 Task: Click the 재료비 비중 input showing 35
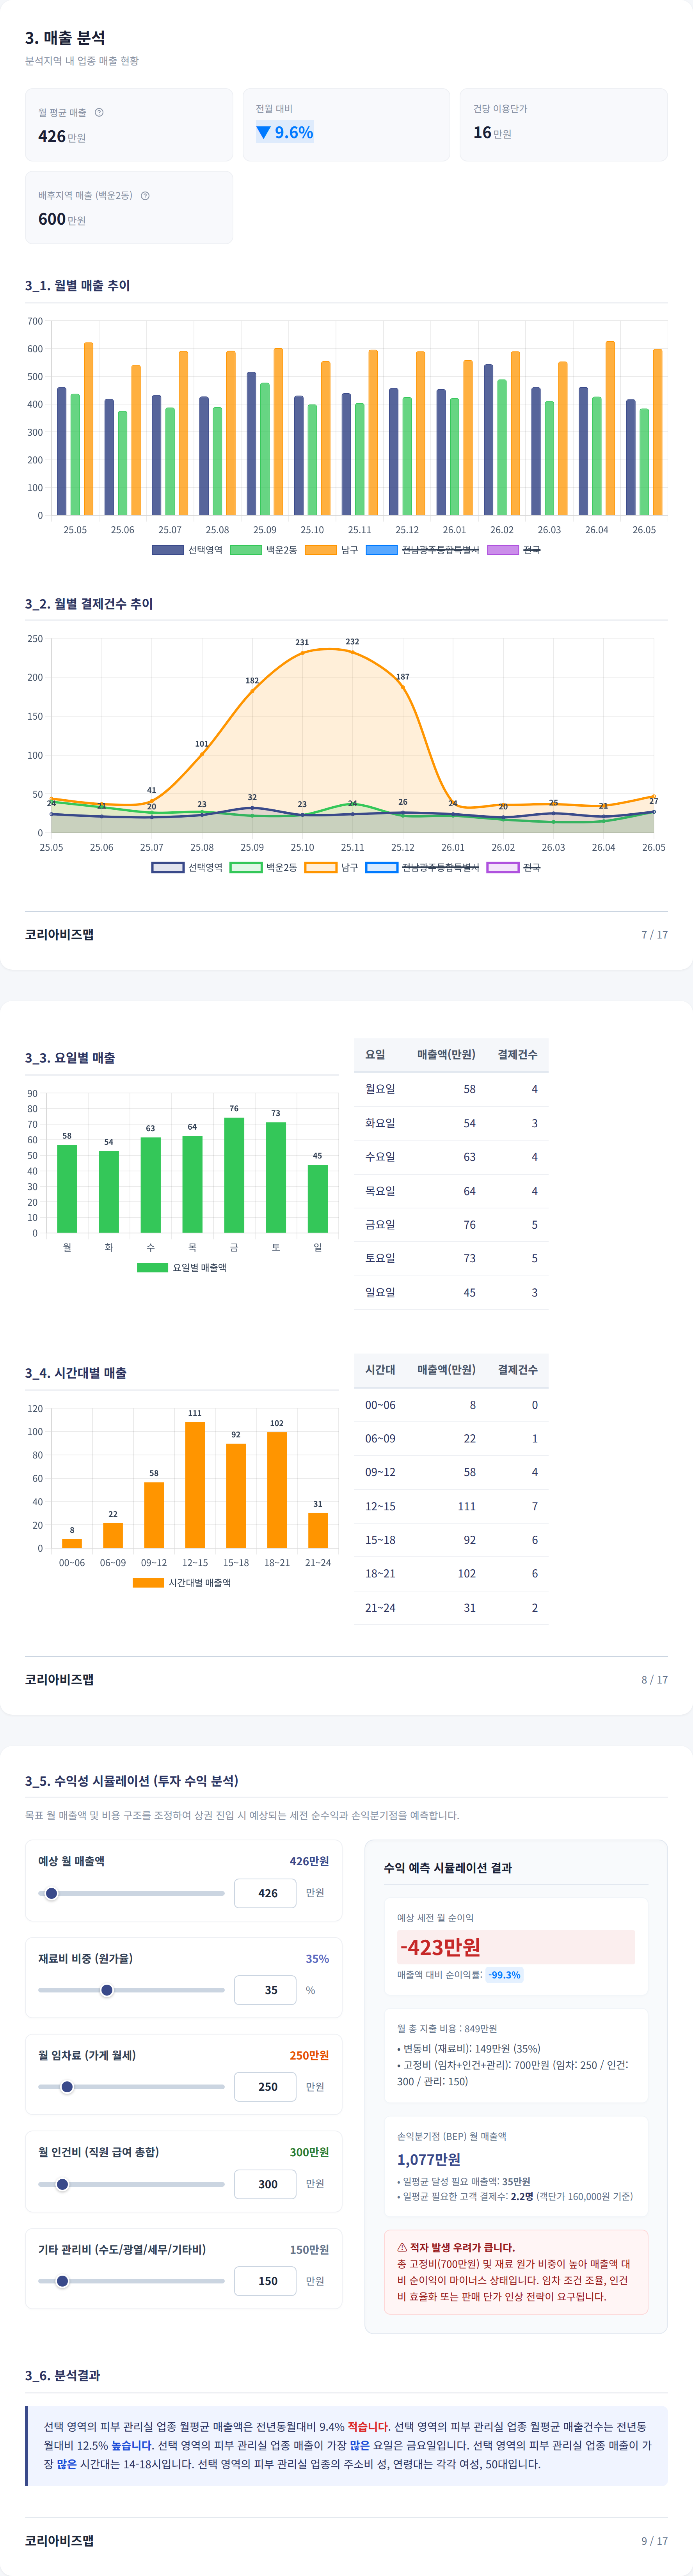pyautogui.click(x=265, y=1990)
